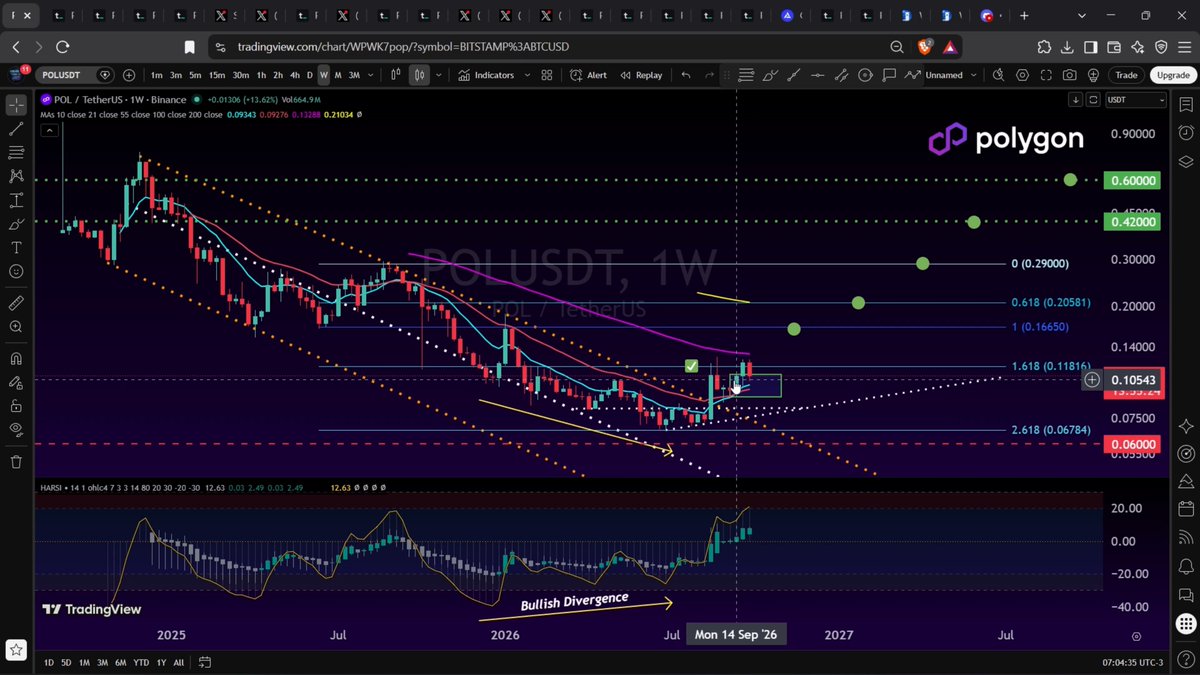Toggle lock all drawing tools
The width and height of the screenshot is (1200, 675).
pyautogui.click(x=16, y=406)
